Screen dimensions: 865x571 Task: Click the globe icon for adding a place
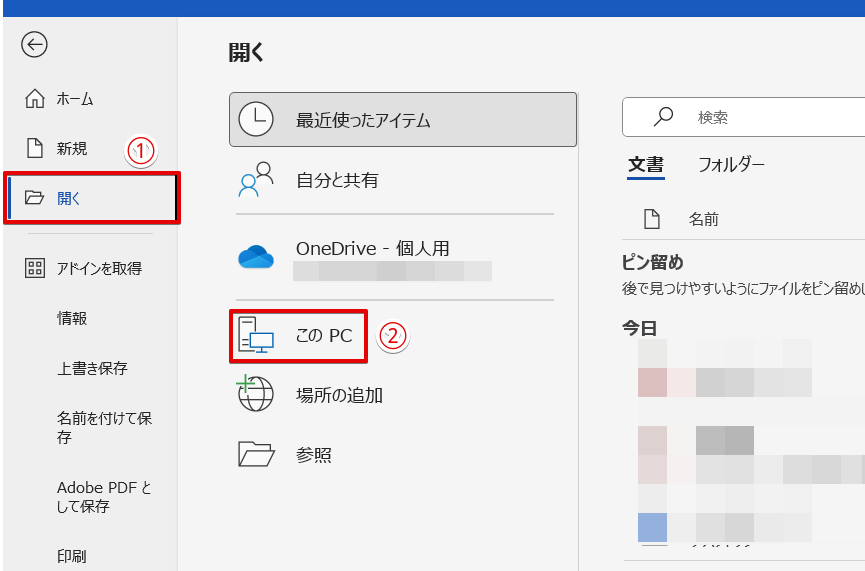[255, 393]
